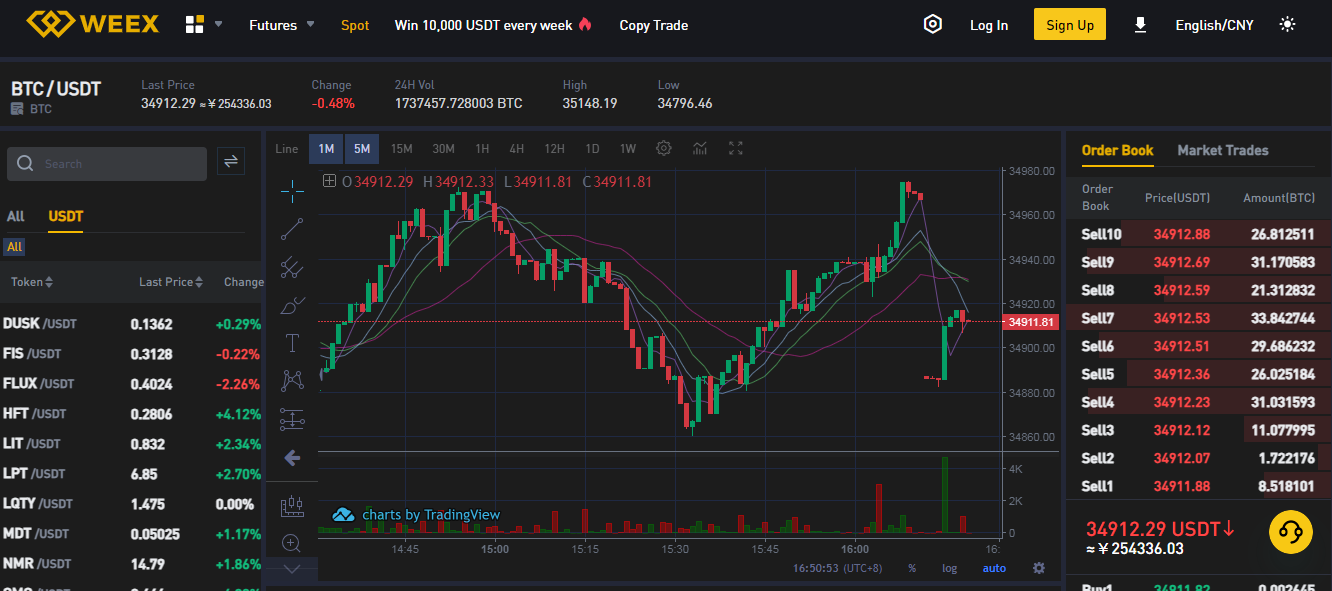
Task: Toggle auto scale on chart
Action: coord(994,568)
